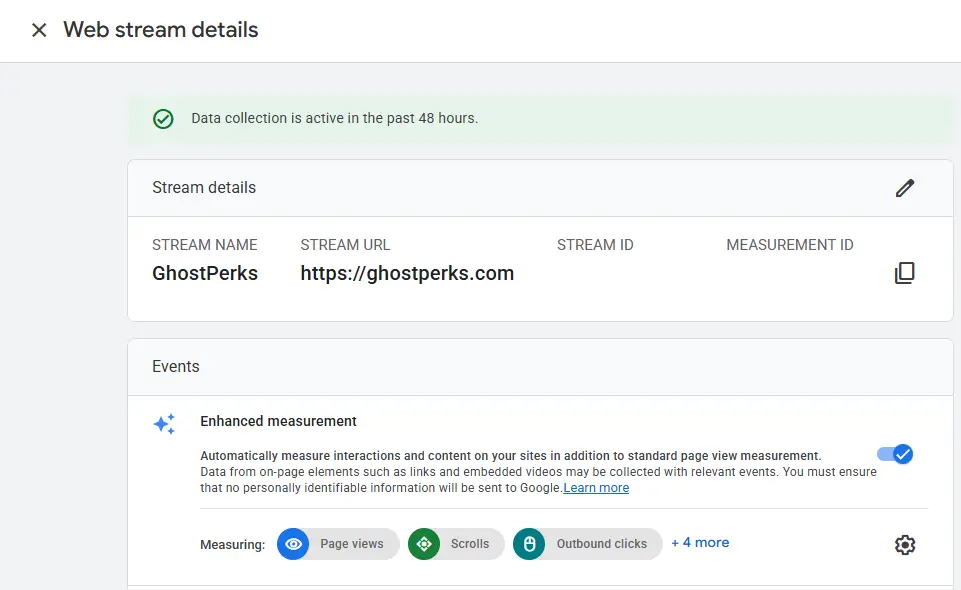Close the Web stream details panel
The height and width of the screenshot is (590, 961).
(39, 30)
